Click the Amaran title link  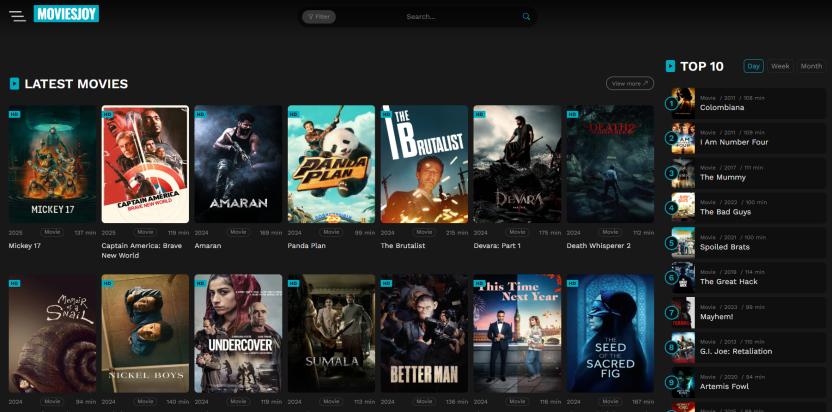point(208,246)
